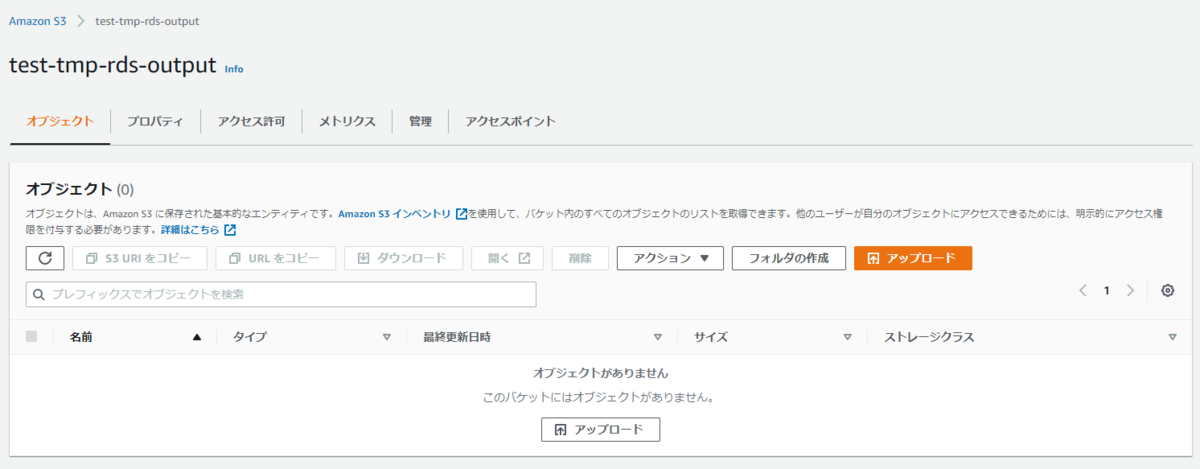
Task: Click the S3 URI をコピー button
Action: [x=140, y=258]
